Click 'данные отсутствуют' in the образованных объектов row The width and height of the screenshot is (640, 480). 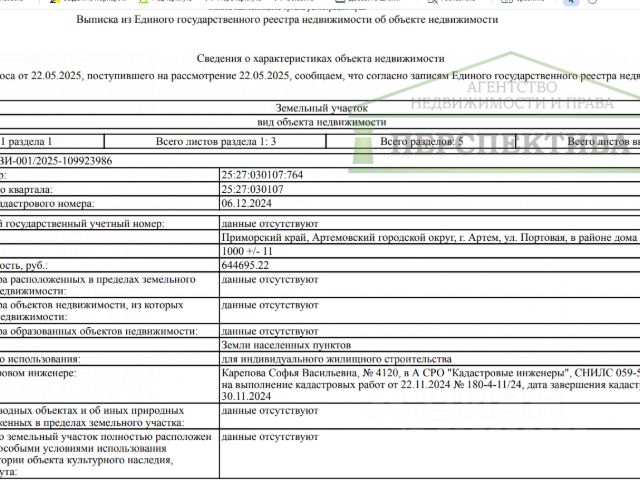(270, 331)
